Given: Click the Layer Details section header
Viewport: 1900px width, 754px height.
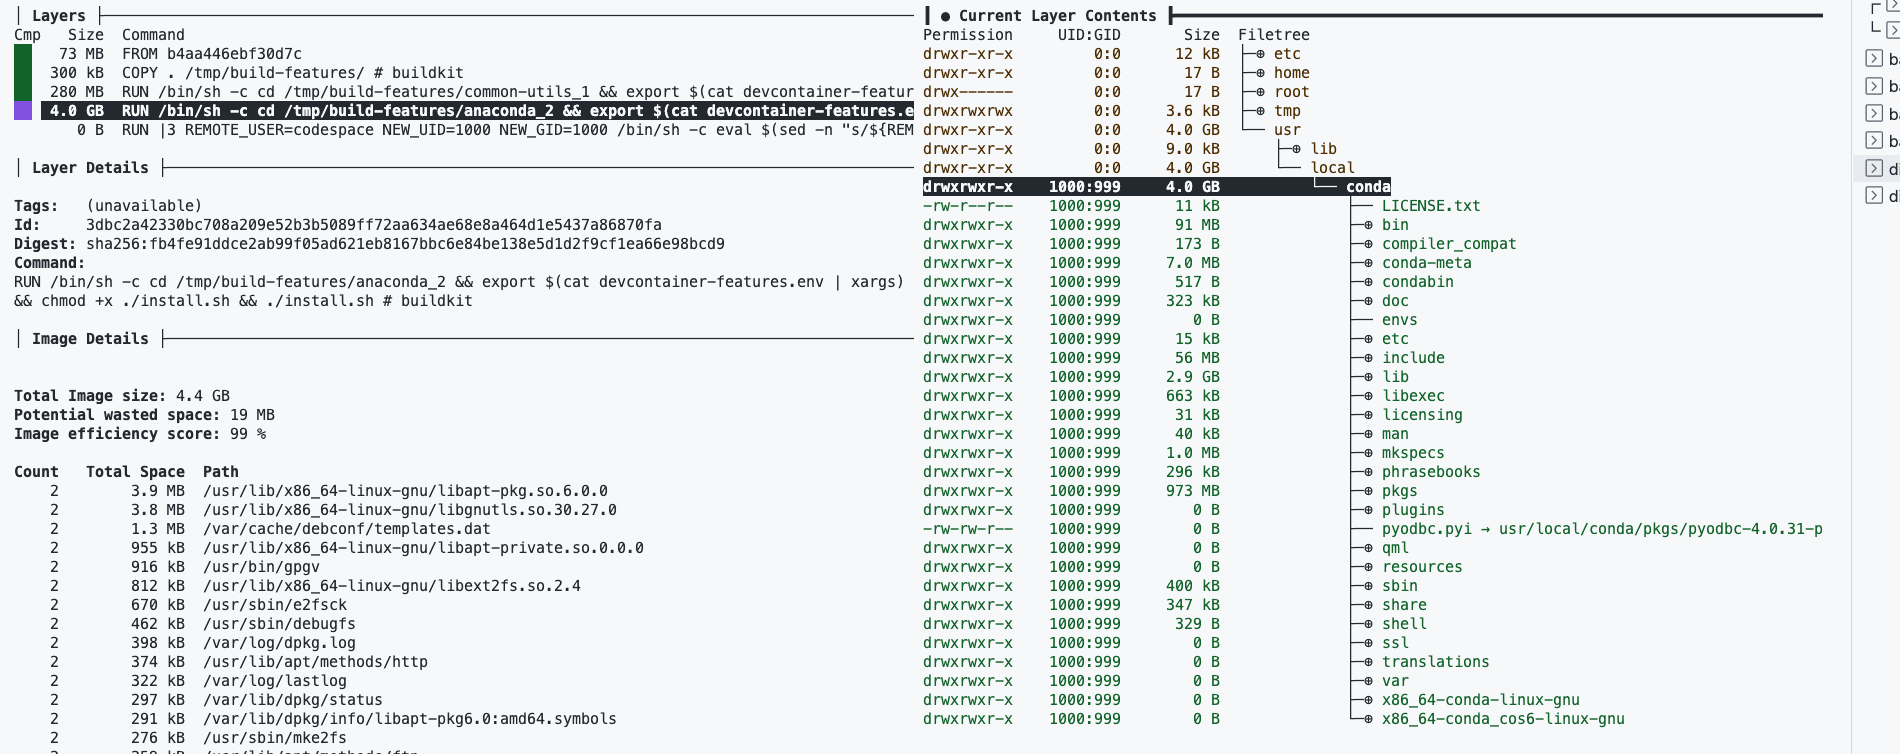Looking at the screenshot, I should click(90, 168).
